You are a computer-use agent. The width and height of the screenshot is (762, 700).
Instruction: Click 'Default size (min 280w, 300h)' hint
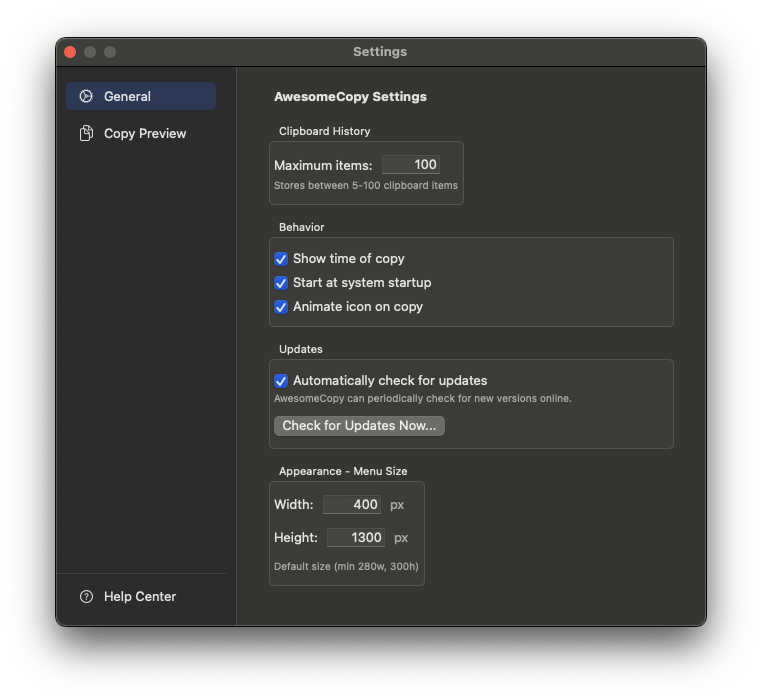(x=346, y=566)
